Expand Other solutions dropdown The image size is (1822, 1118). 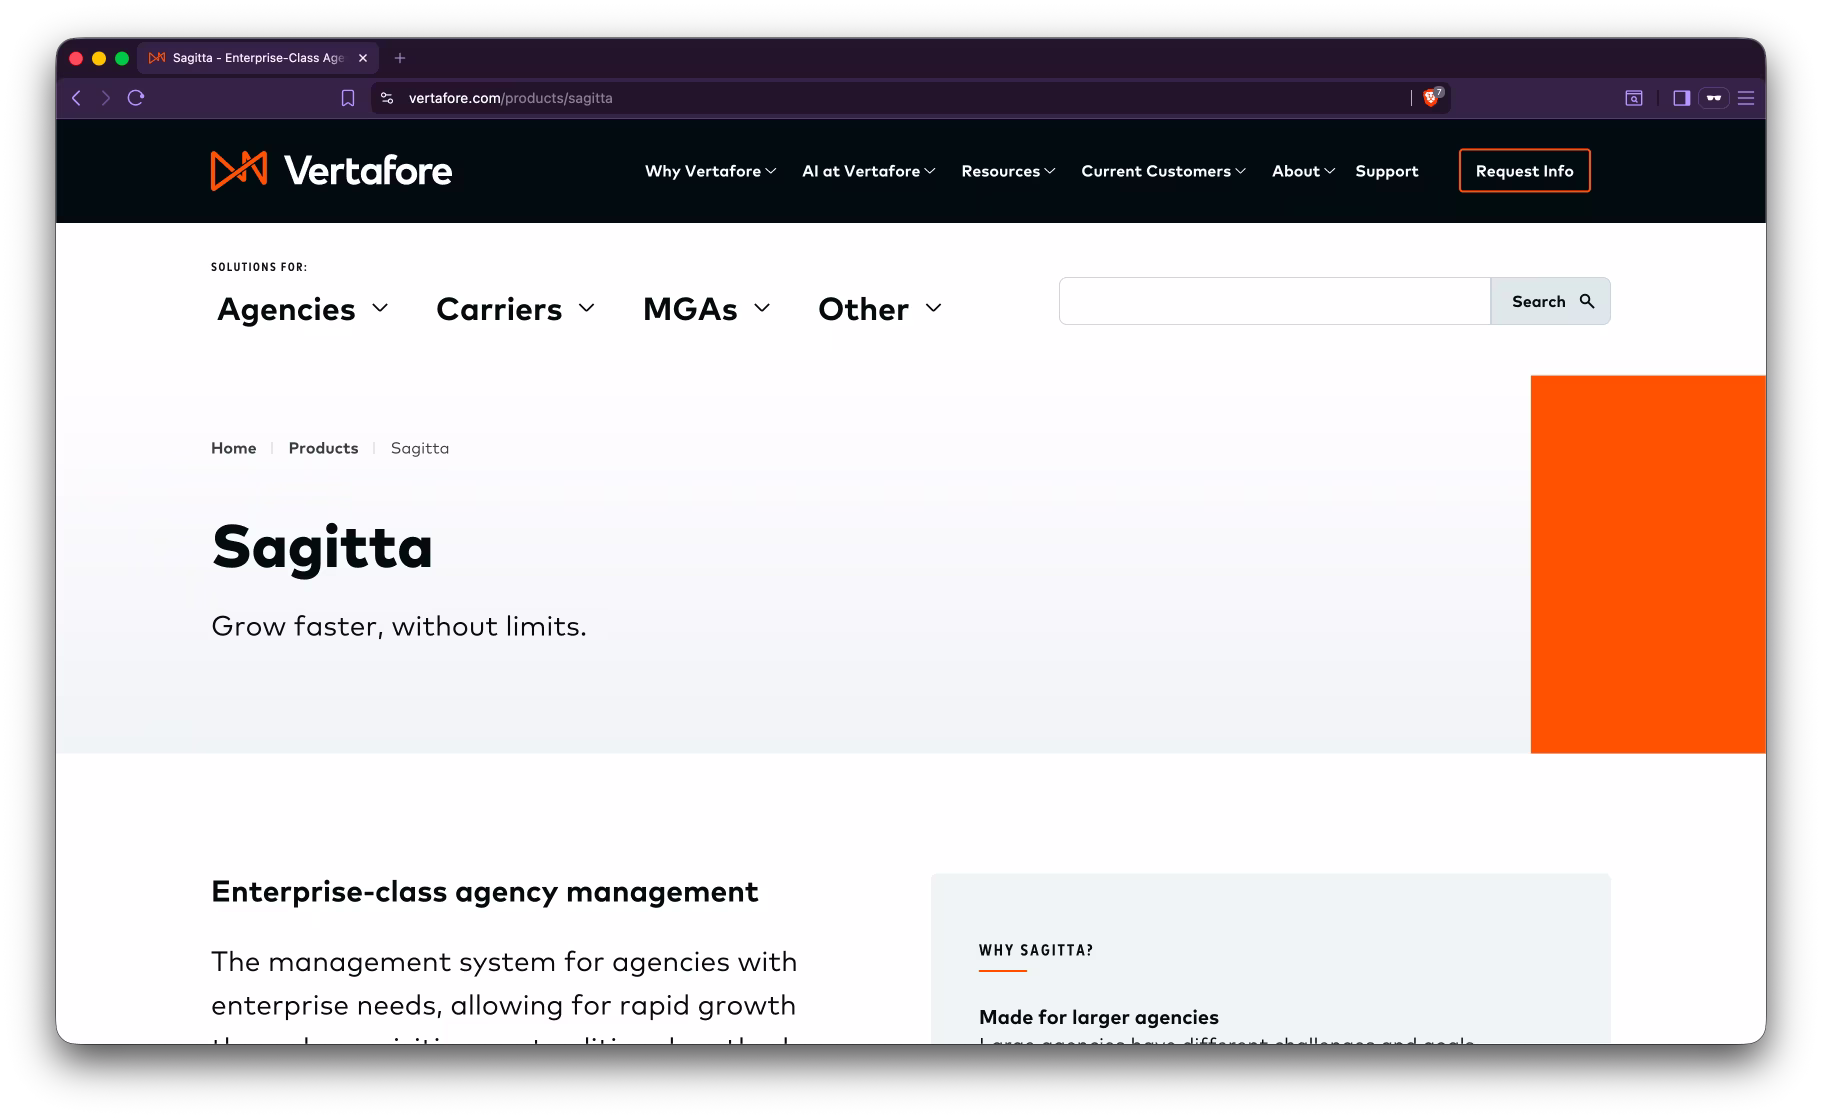(x=879, y=309)
